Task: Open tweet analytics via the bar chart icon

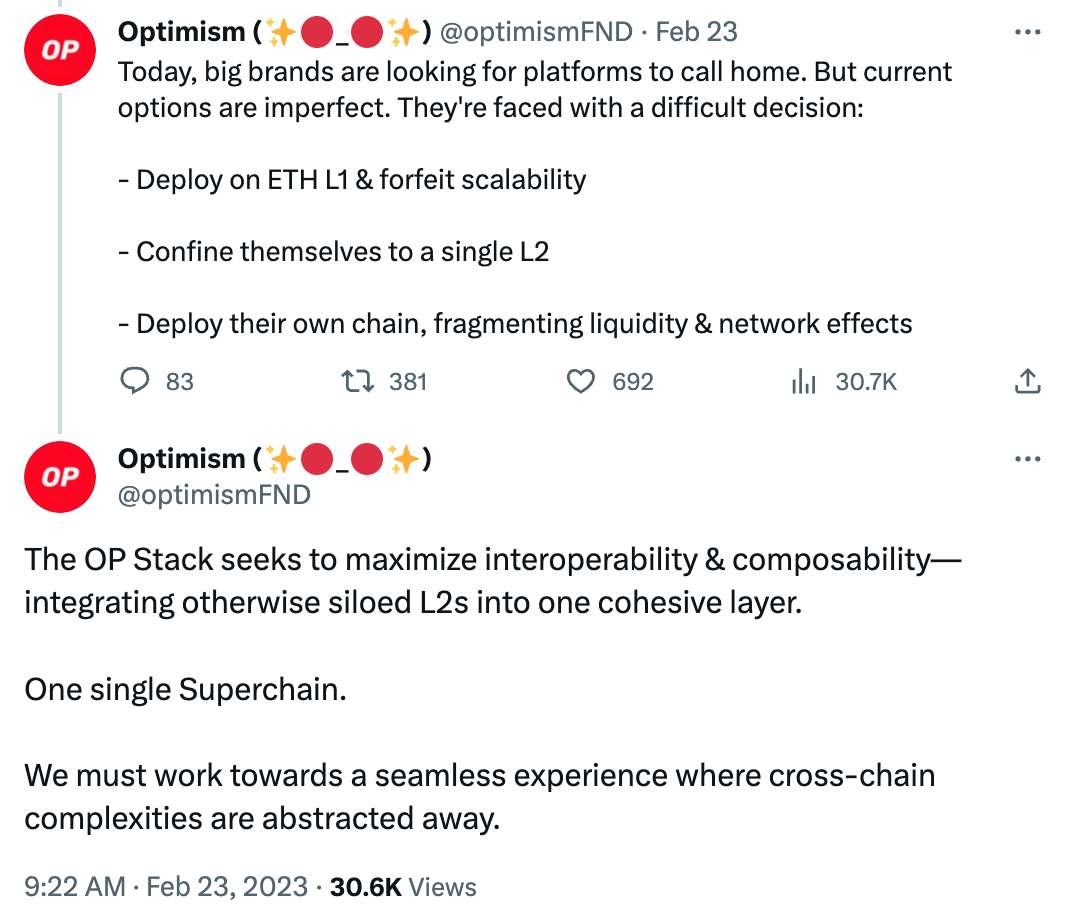Action: point(803,381)
